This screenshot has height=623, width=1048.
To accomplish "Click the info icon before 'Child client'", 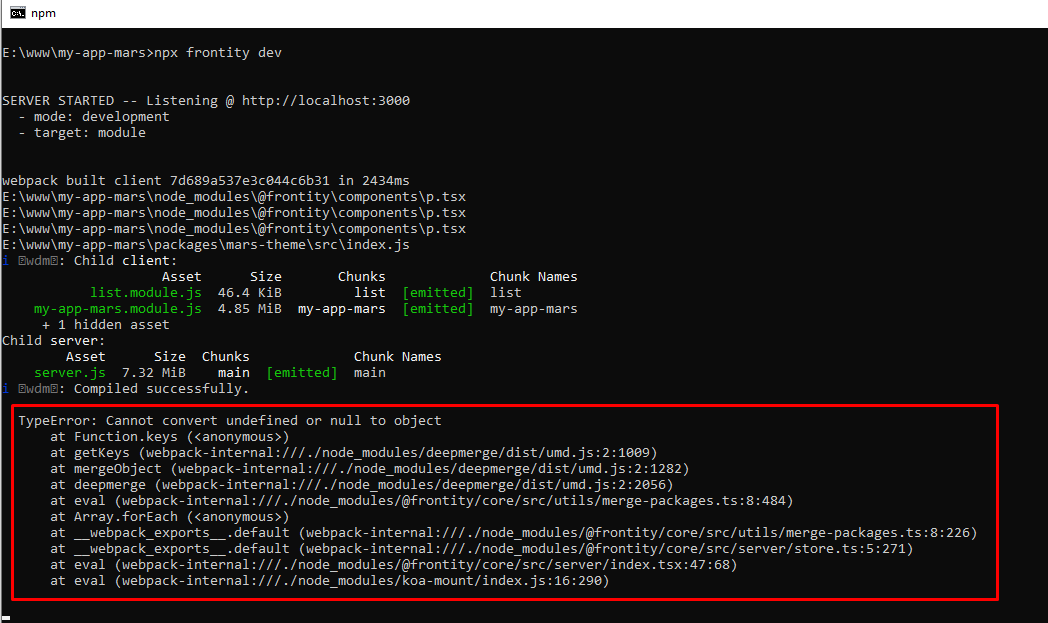I will pyautogui.click(x=6, y=261).
